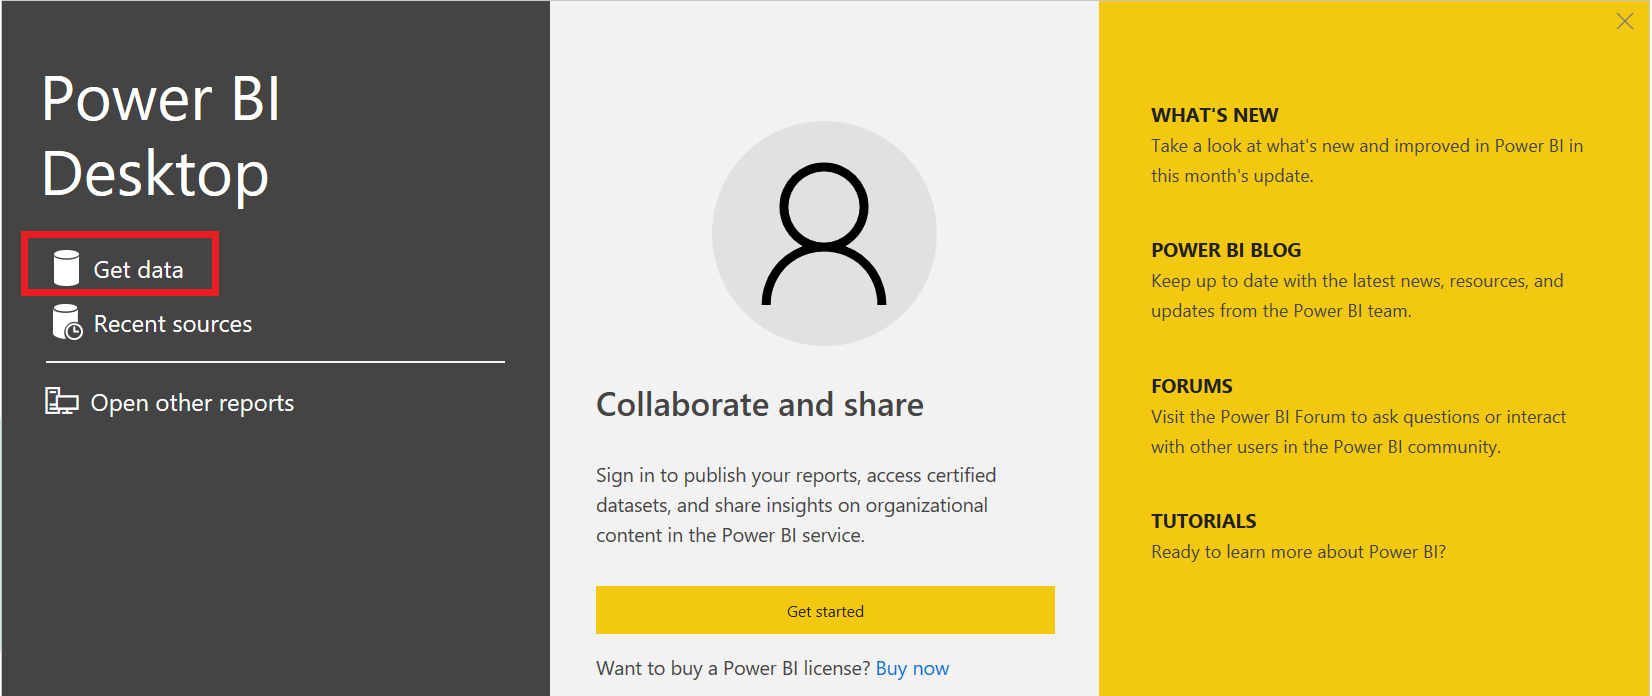The image size is (1652, 696).
Task: Follow the Buy now link
Action: (912, 667)
